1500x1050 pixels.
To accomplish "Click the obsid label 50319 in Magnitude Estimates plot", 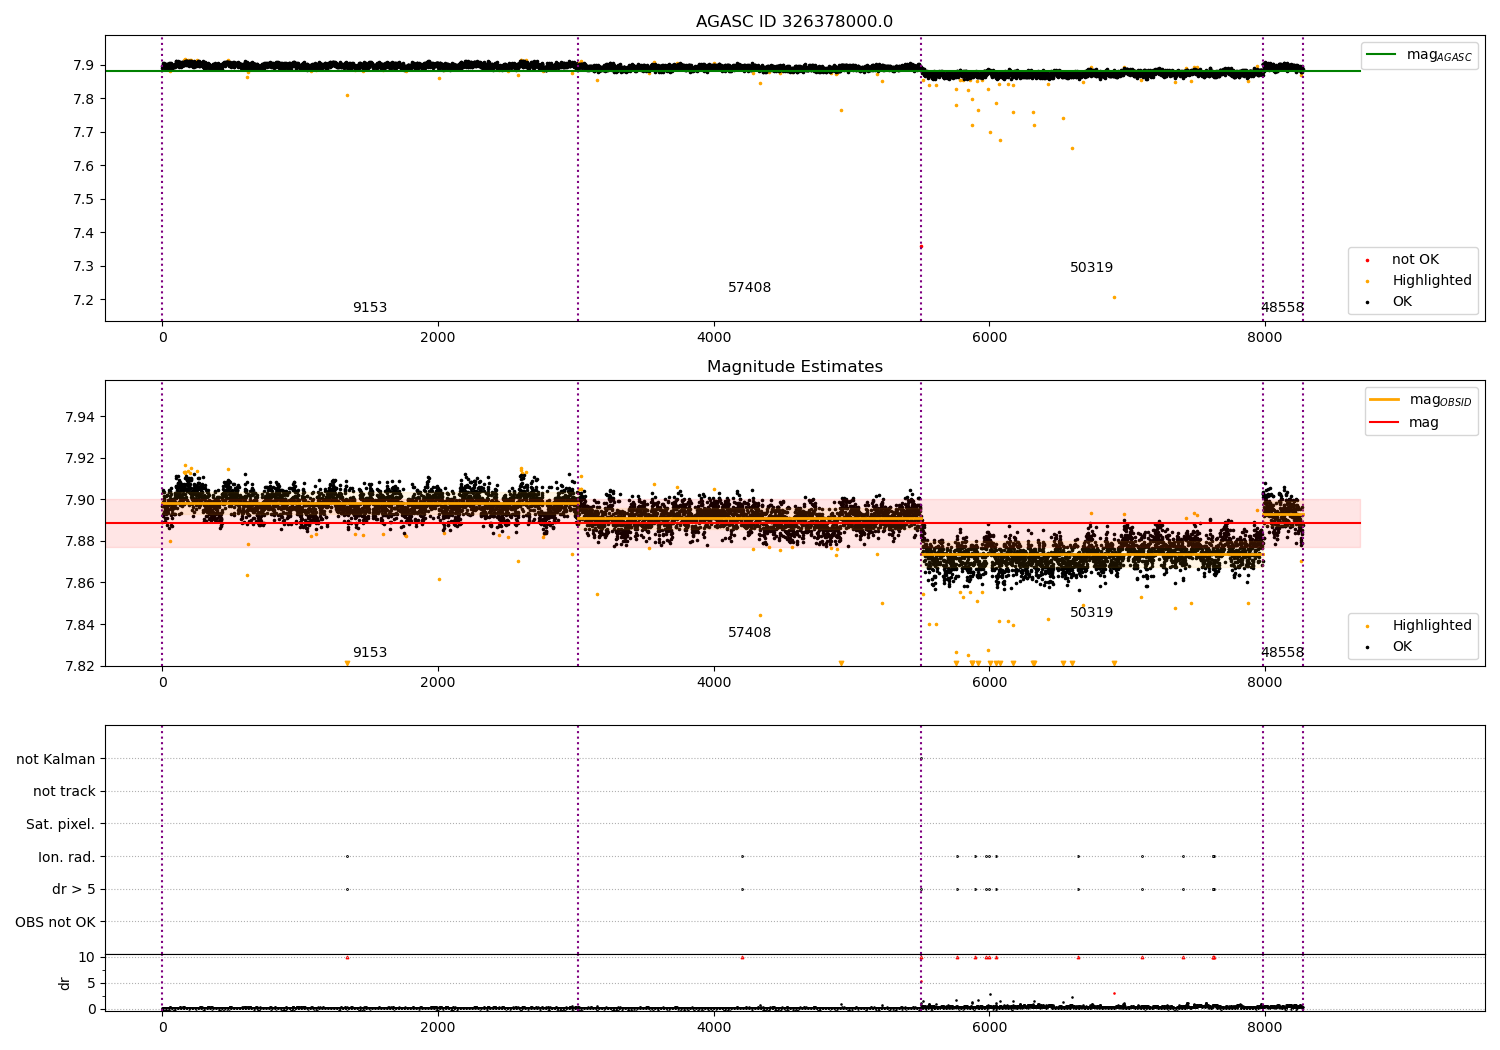I will click(x=1092, y=613).
